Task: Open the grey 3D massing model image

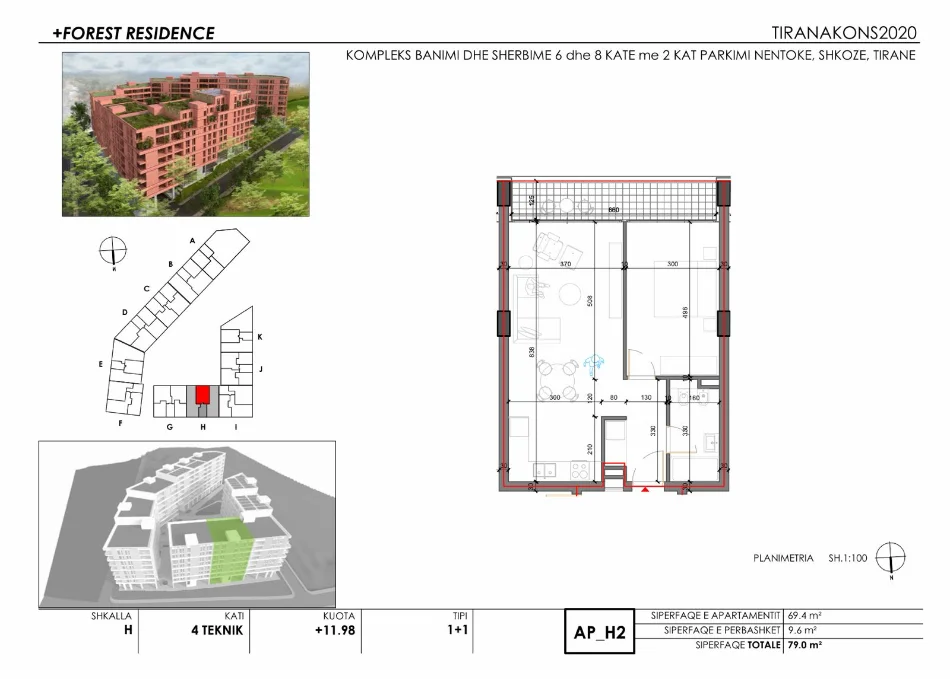Action: (187, 524)
